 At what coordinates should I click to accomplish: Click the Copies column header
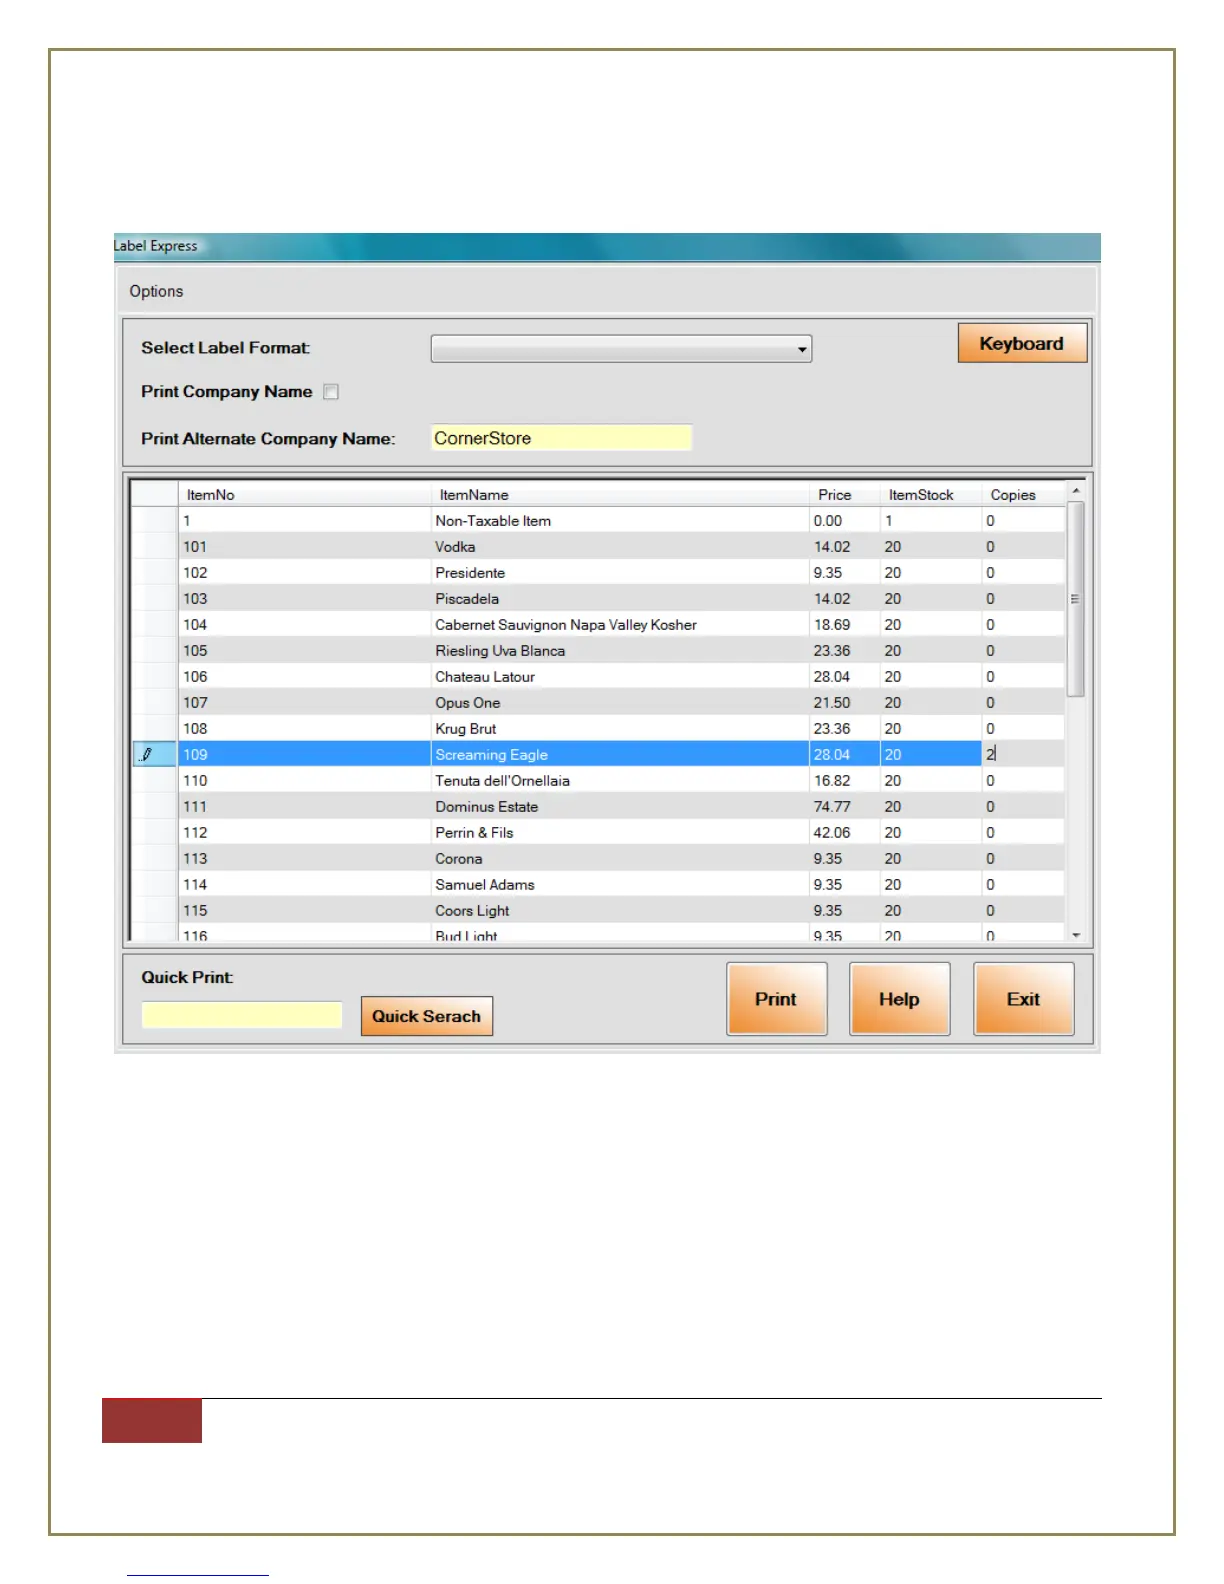(1024, 495)
